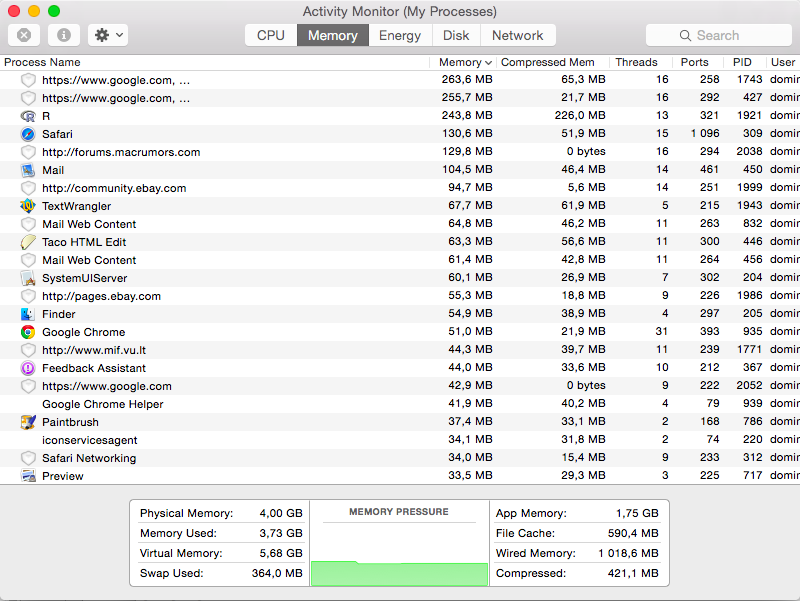Click the TextWrangler icon
Viewport: 800px width, 601px height.
(x=28, y=206)
